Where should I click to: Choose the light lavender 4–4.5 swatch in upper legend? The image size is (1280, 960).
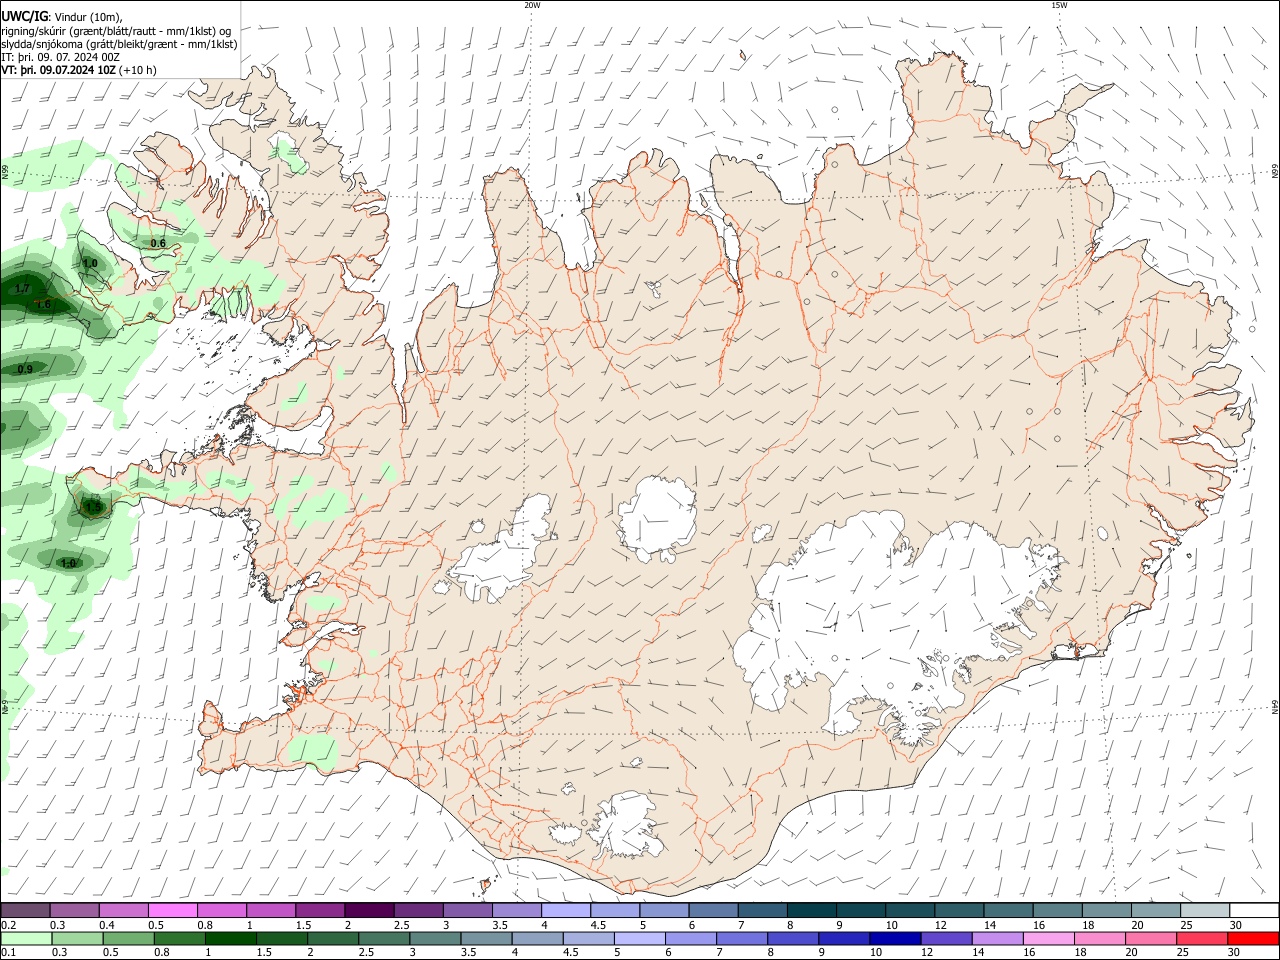(564, 910)
